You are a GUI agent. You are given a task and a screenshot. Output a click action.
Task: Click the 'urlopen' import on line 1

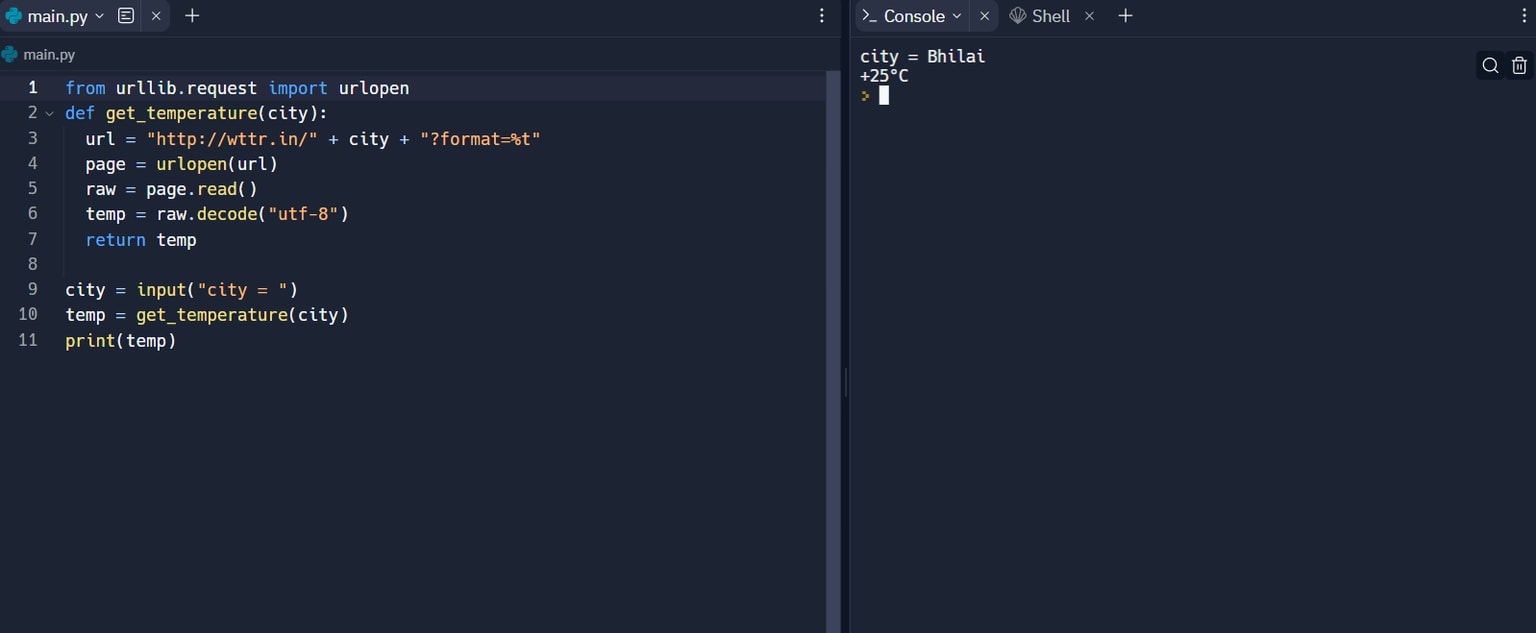(374, 88)
